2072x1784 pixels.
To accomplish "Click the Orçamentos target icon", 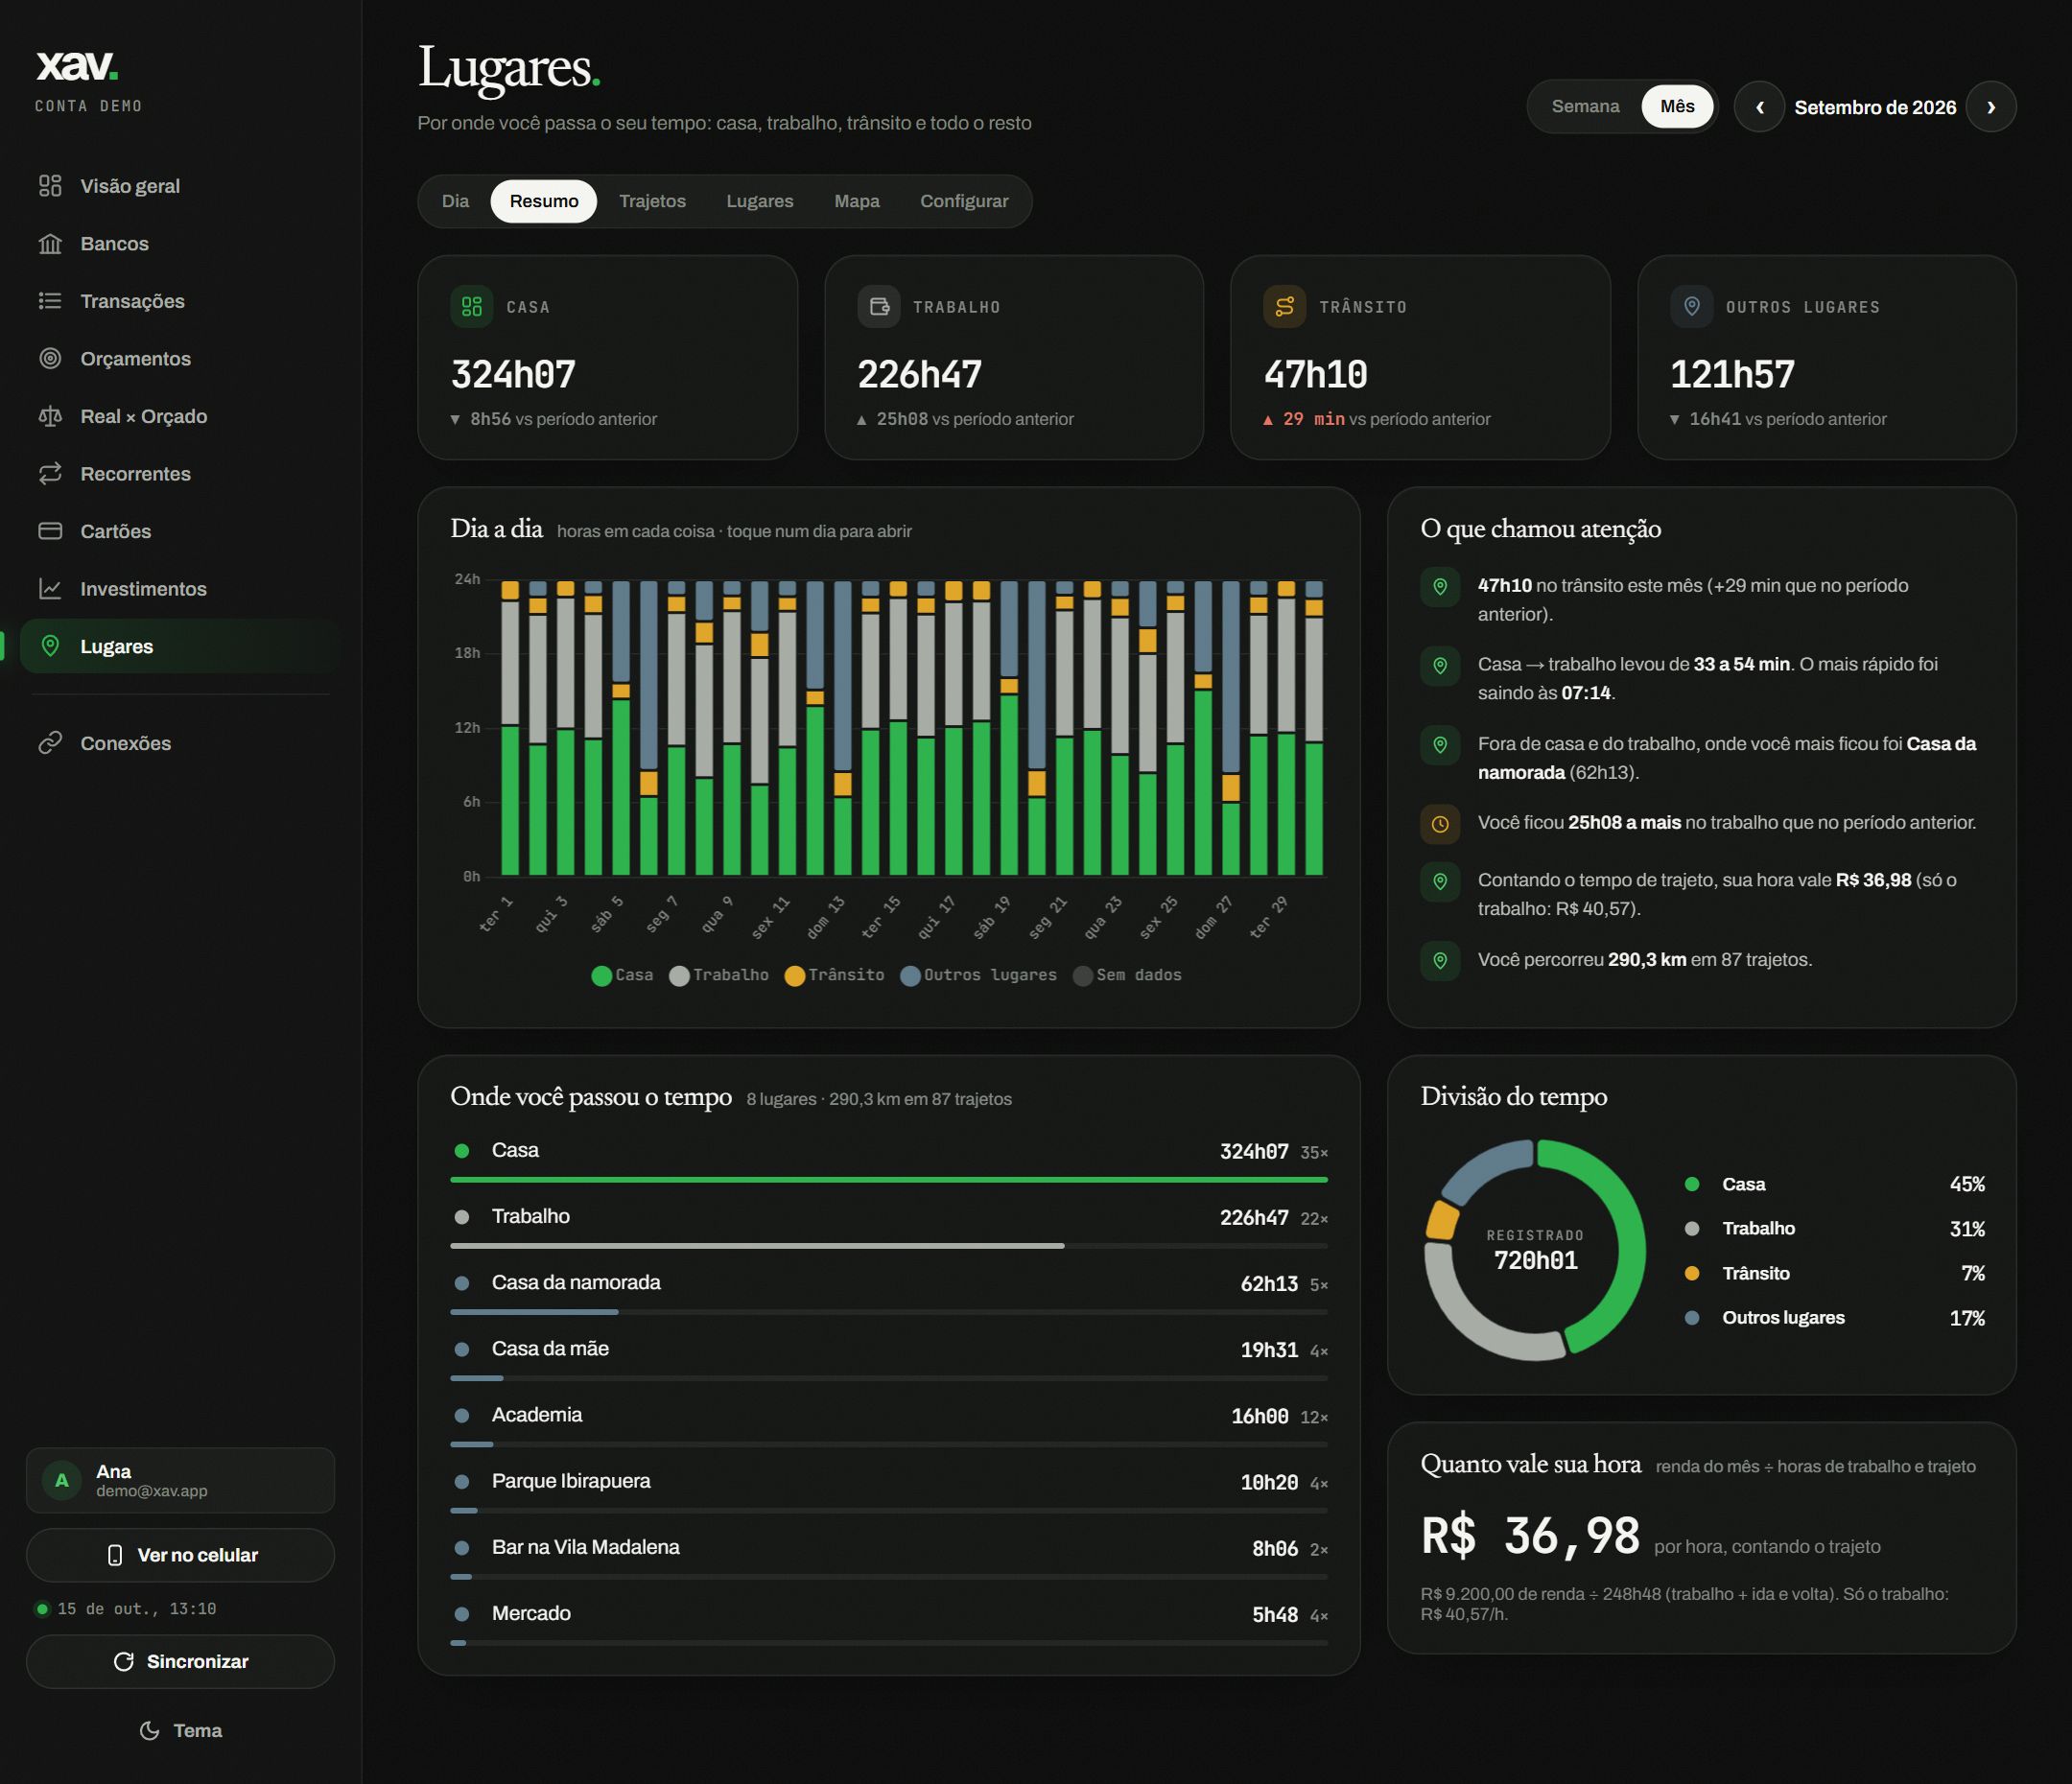I will [x=50, y=359].
